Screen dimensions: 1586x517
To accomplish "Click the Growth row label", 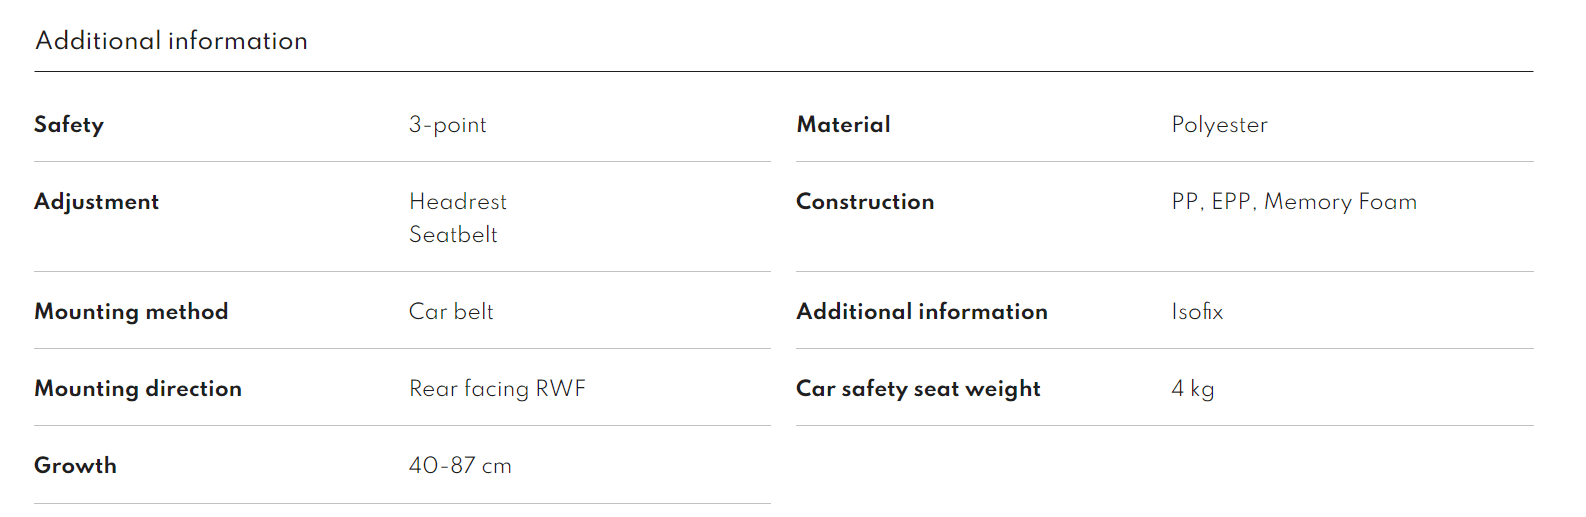I will tap(75, 466).
